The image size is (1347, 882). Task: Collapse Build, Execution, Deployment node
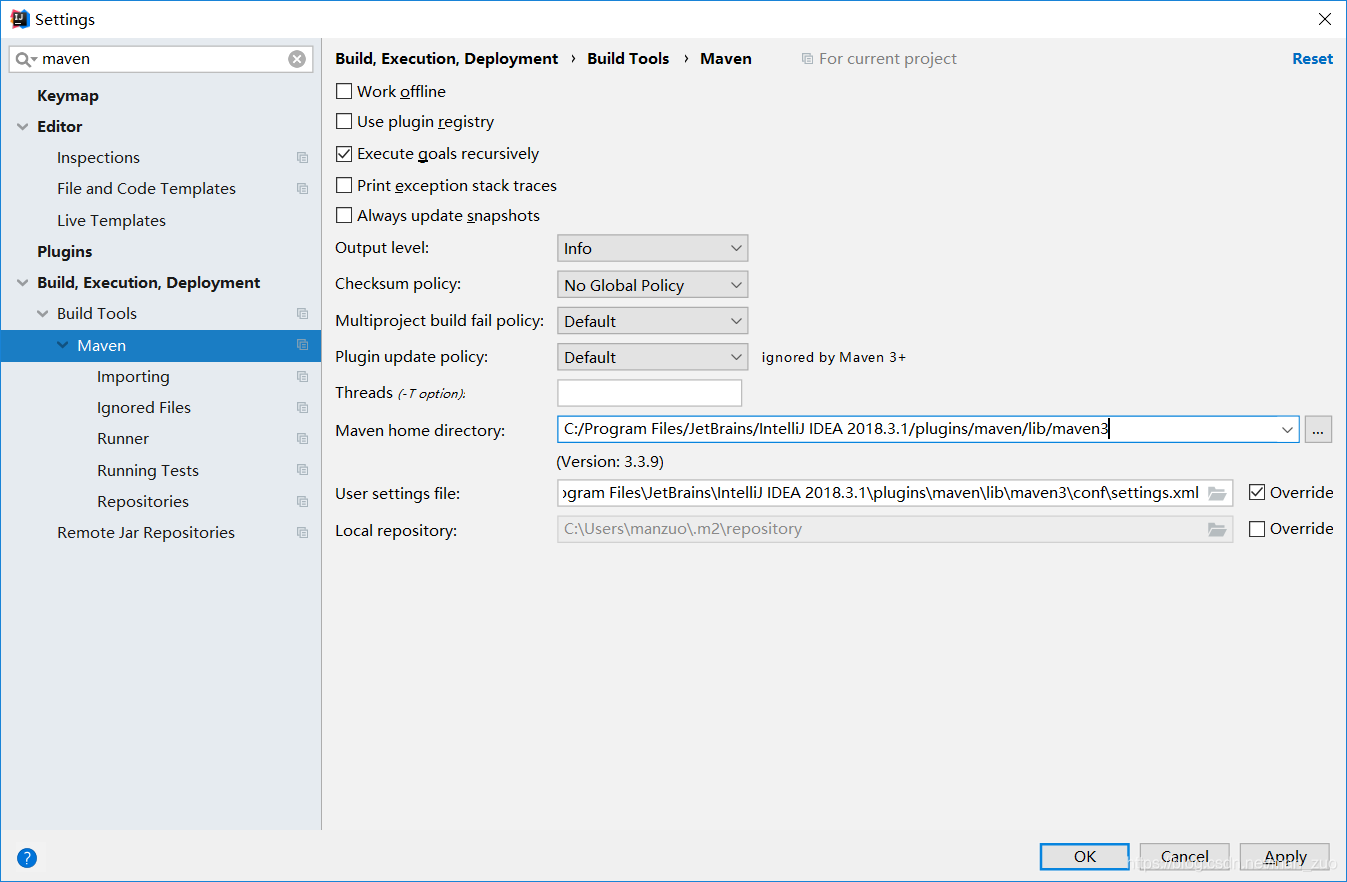click(x=22, y=283)
